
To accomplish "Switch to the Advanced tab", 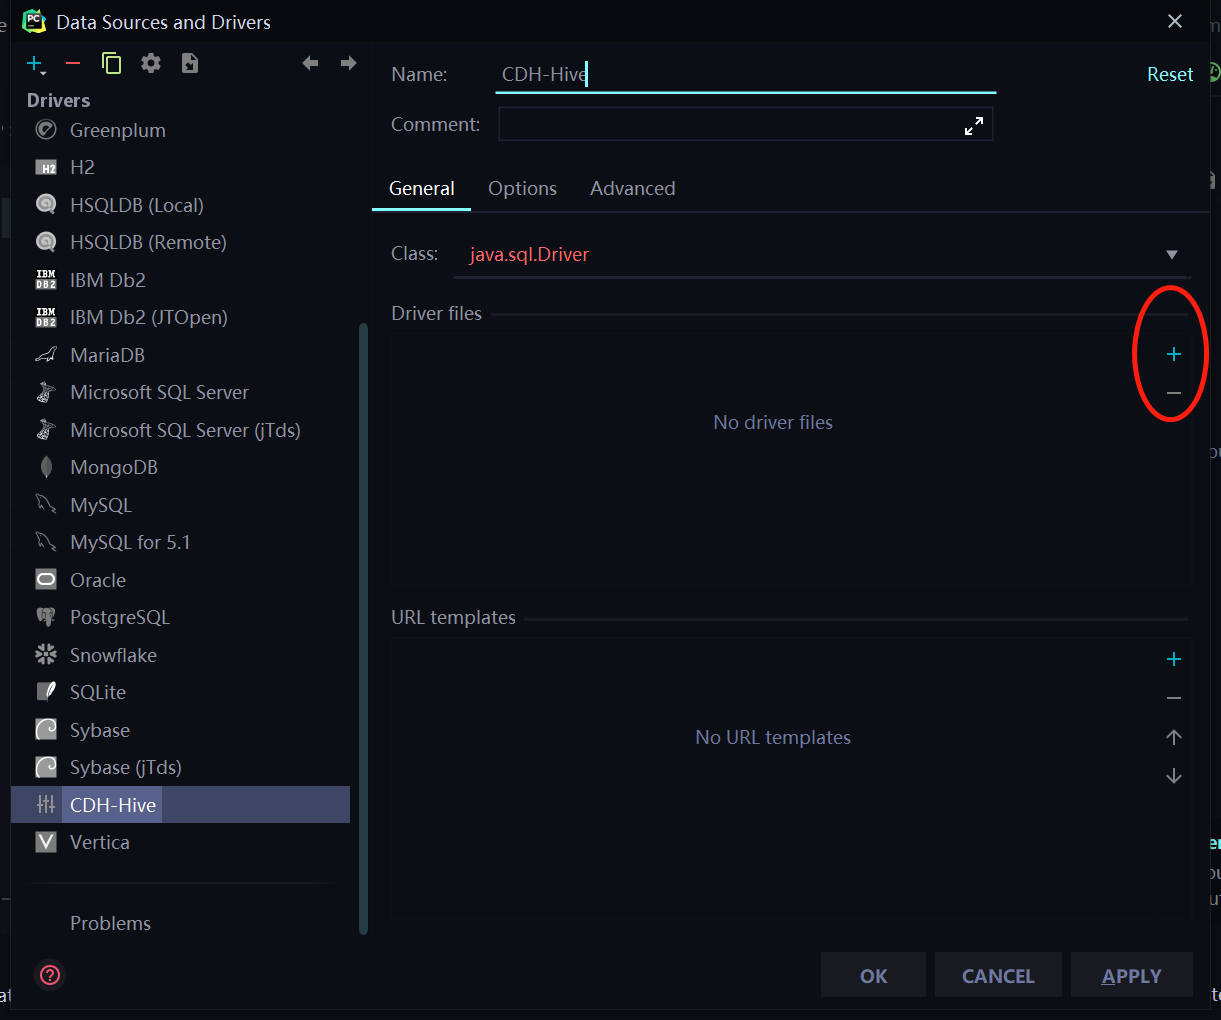I will (632, 188).
